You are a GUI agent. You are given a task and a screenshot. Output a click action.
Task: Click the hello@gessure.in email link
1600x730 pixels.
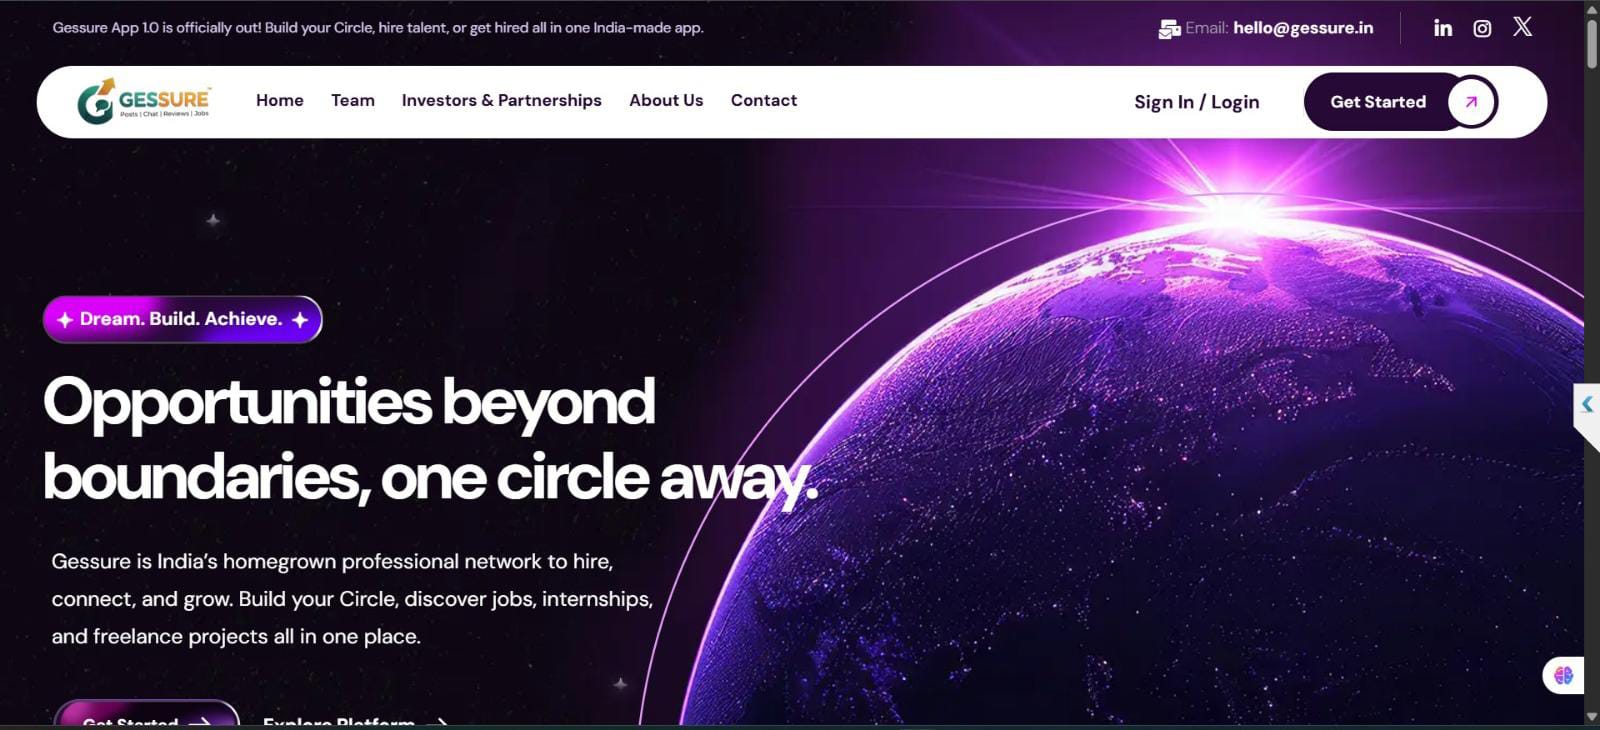[1303, 28]
